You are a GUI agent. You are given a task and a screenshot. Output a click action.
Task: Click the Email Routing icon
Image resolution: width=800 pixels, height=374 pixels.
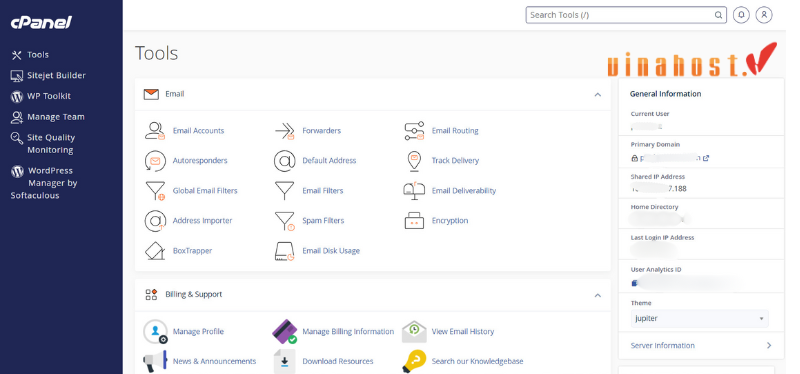(414, 131)
